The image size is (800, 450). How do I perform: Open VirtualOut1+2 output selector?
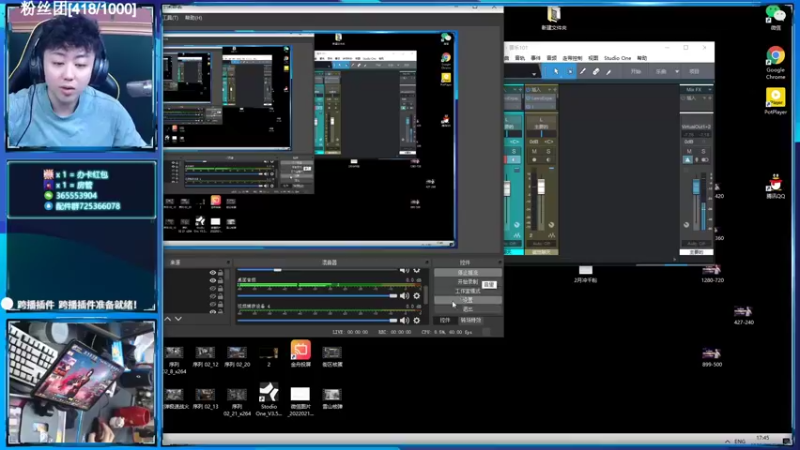click(696, 127)
